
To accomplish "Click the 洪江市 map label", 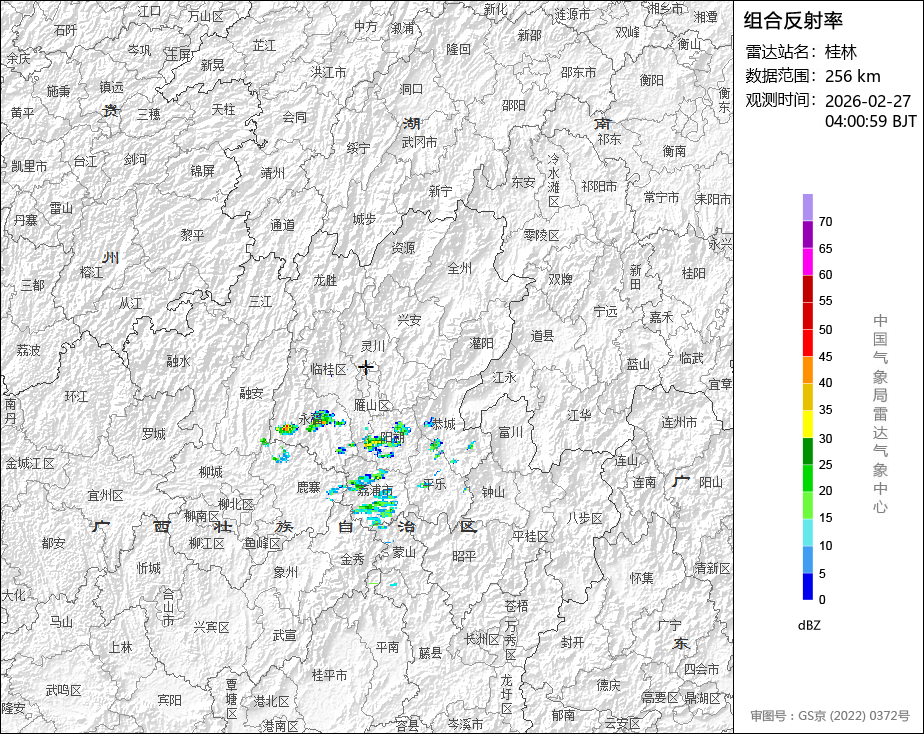I will (x=329, y=72).
